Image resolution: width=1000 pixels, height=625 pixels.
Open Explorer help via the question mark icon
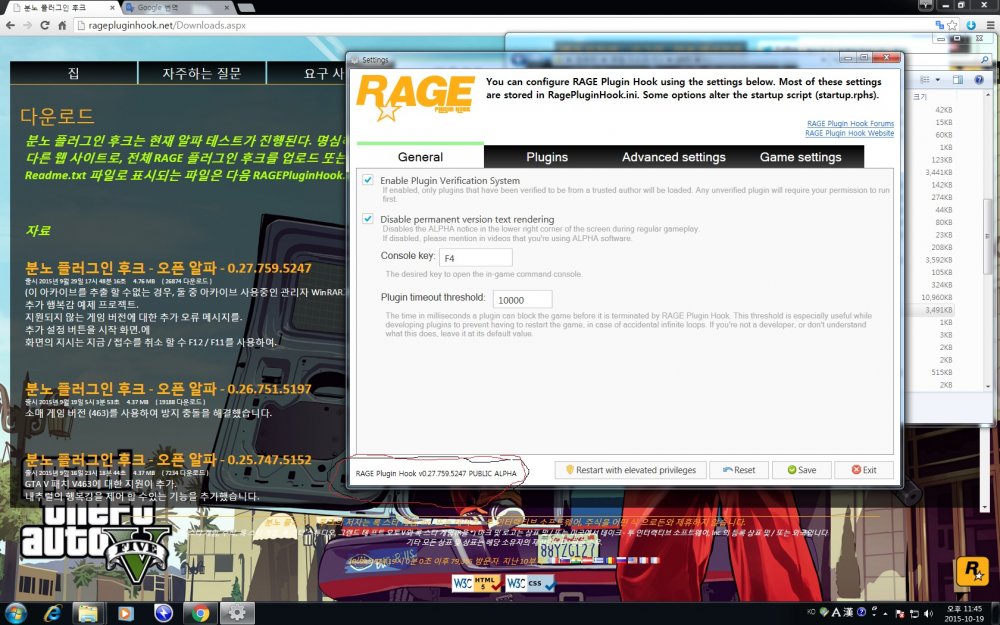[x=979, y=80]
